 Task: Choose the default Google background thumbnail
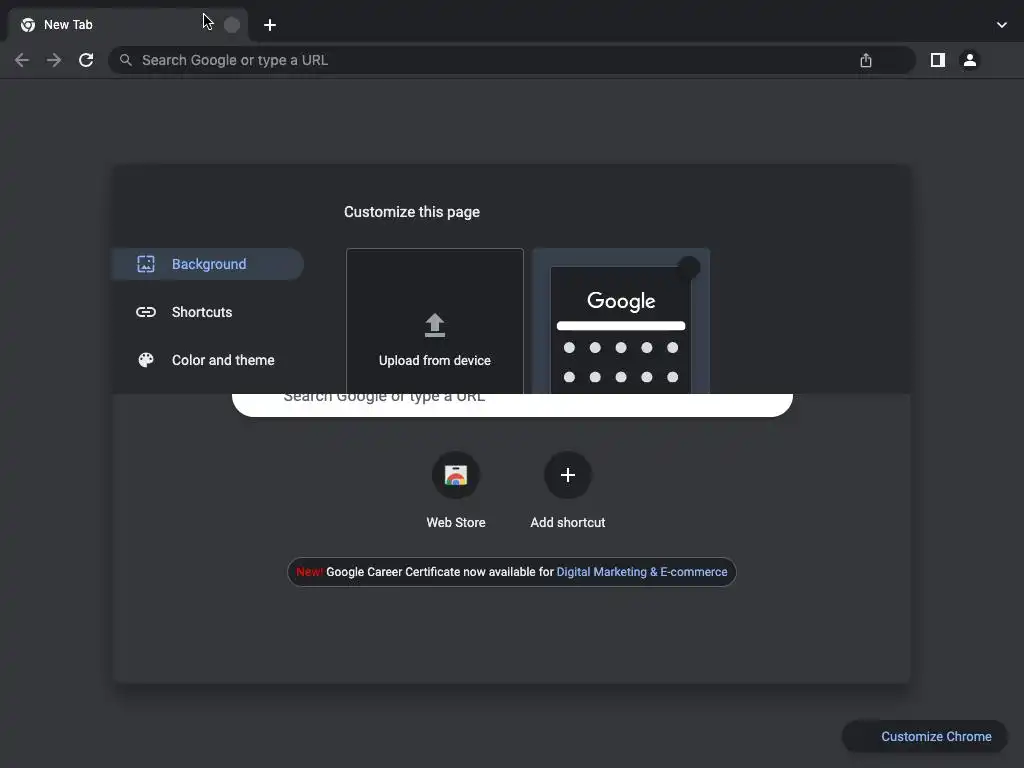[x=621, y=321]
